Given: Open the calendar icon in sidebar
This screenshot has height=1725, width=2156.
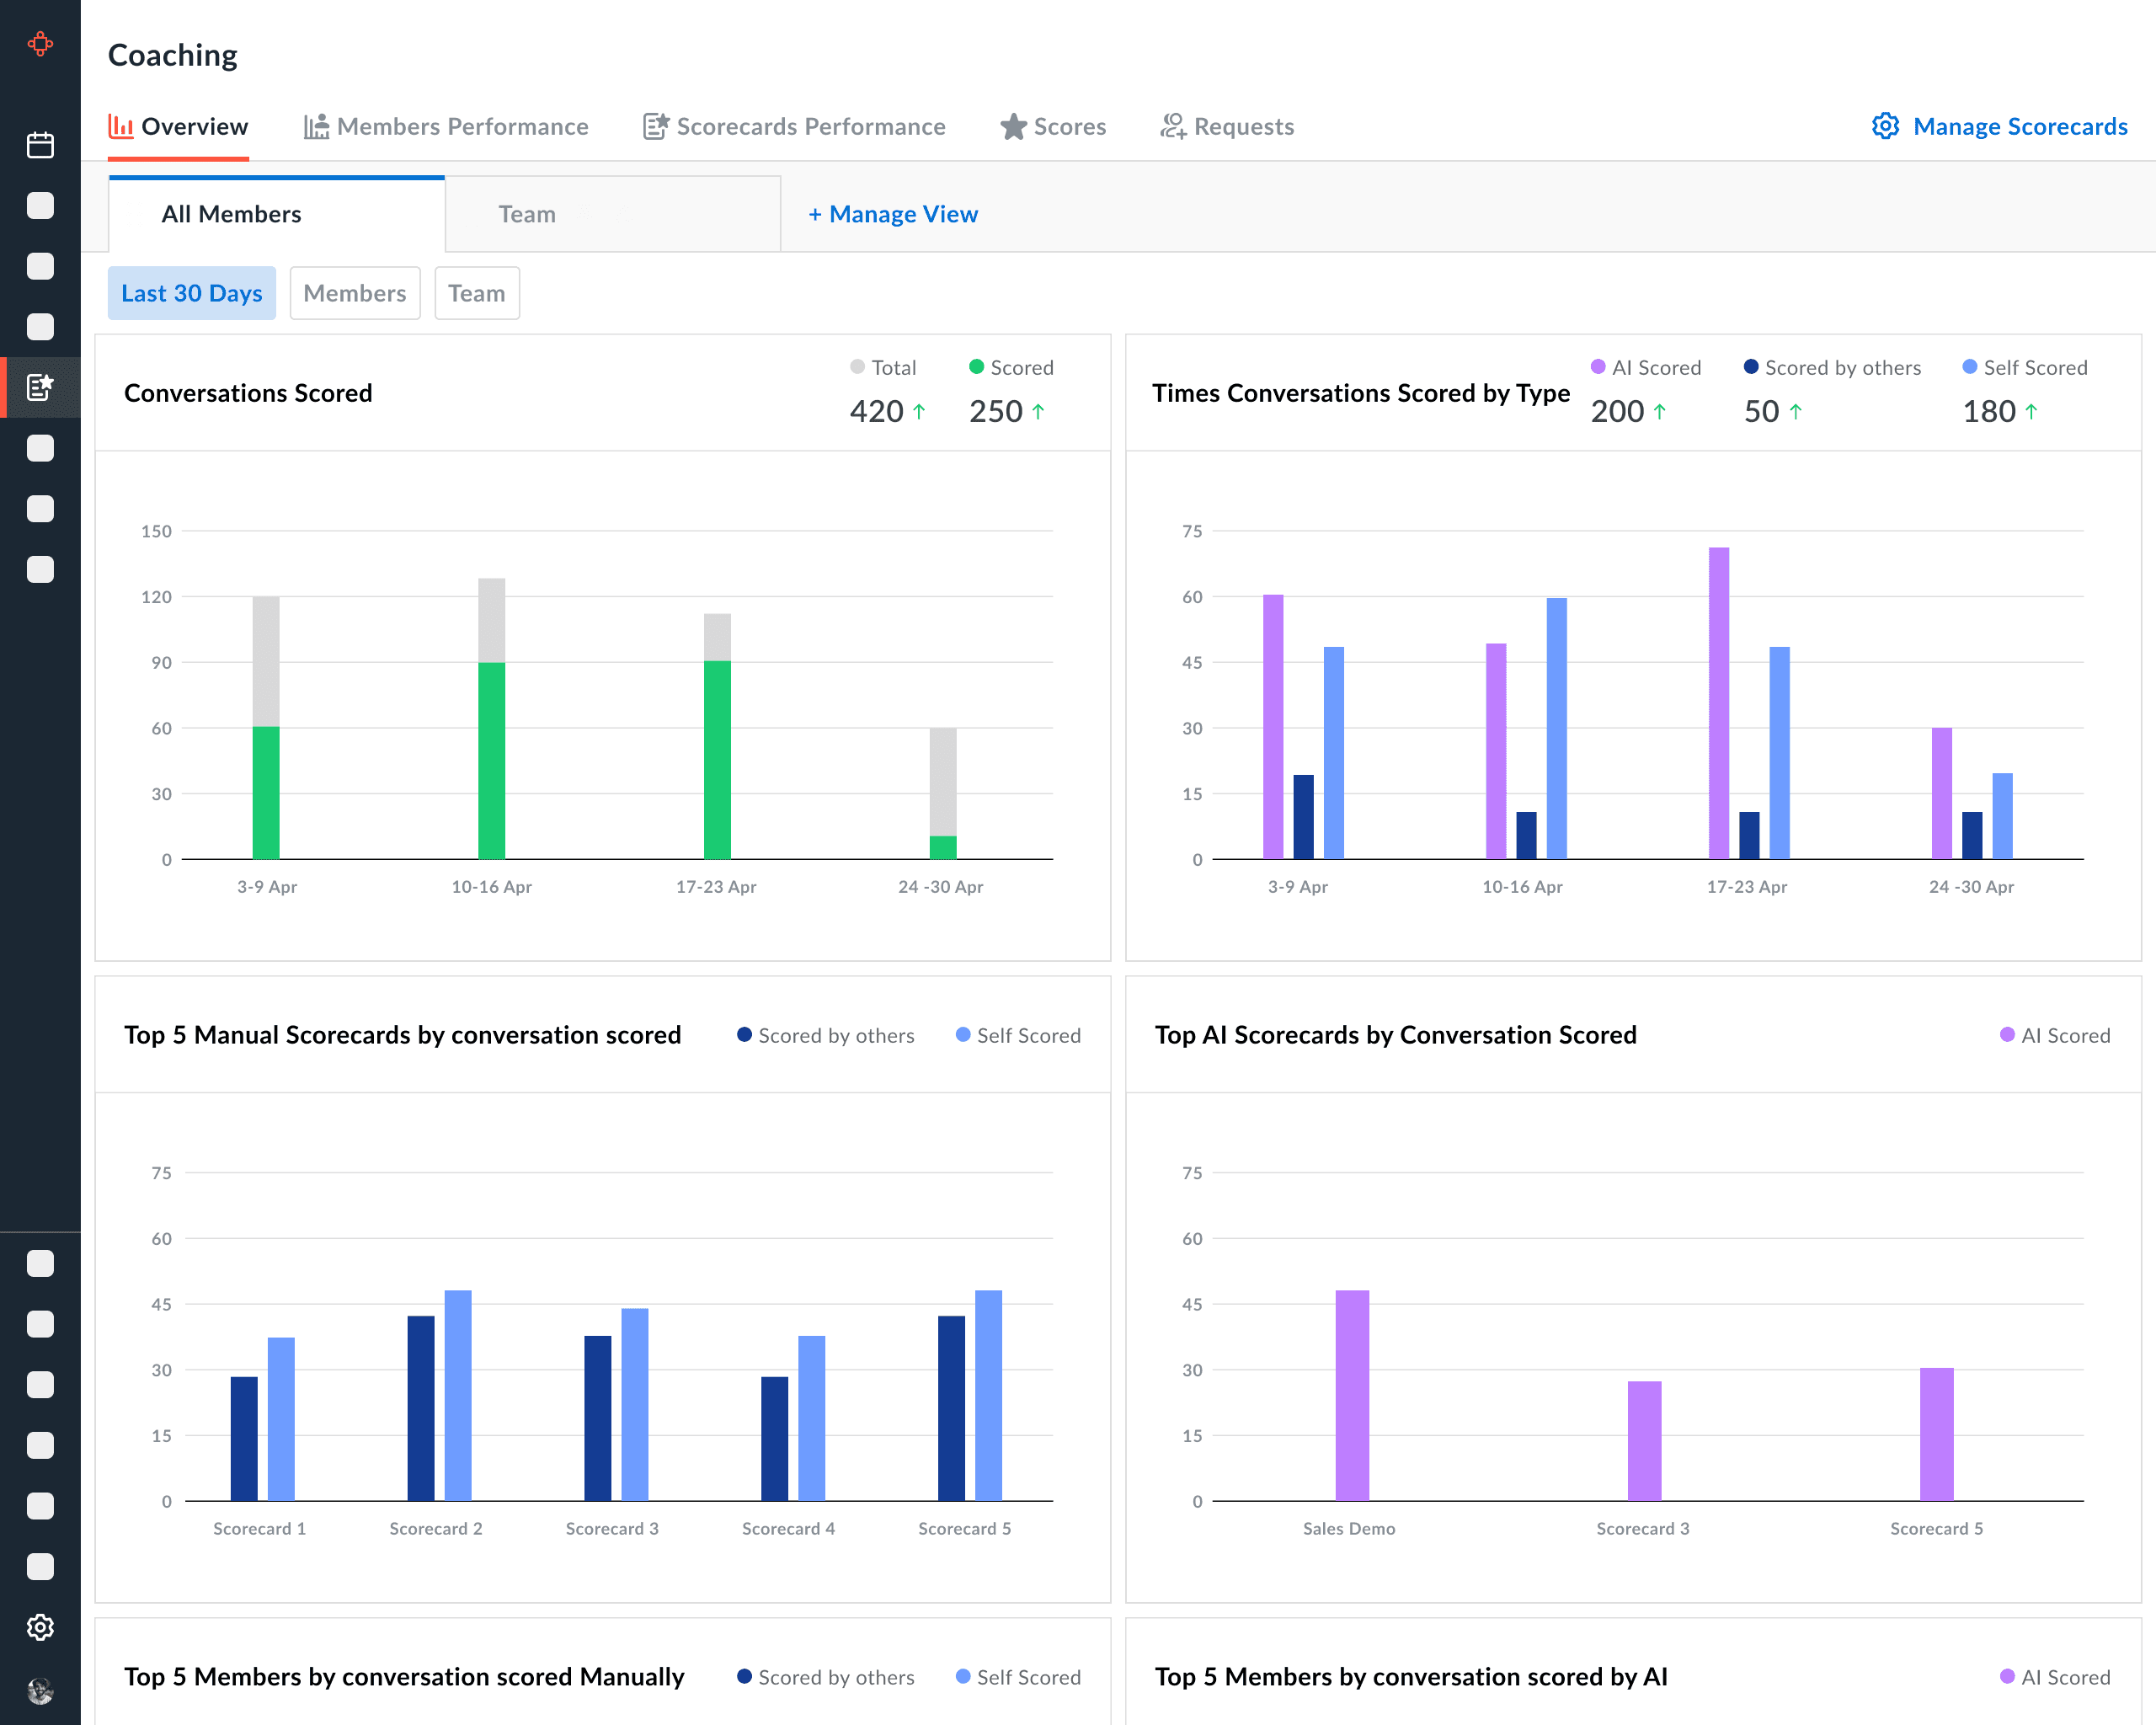Looking at the screenshot, I should [40, 145].
